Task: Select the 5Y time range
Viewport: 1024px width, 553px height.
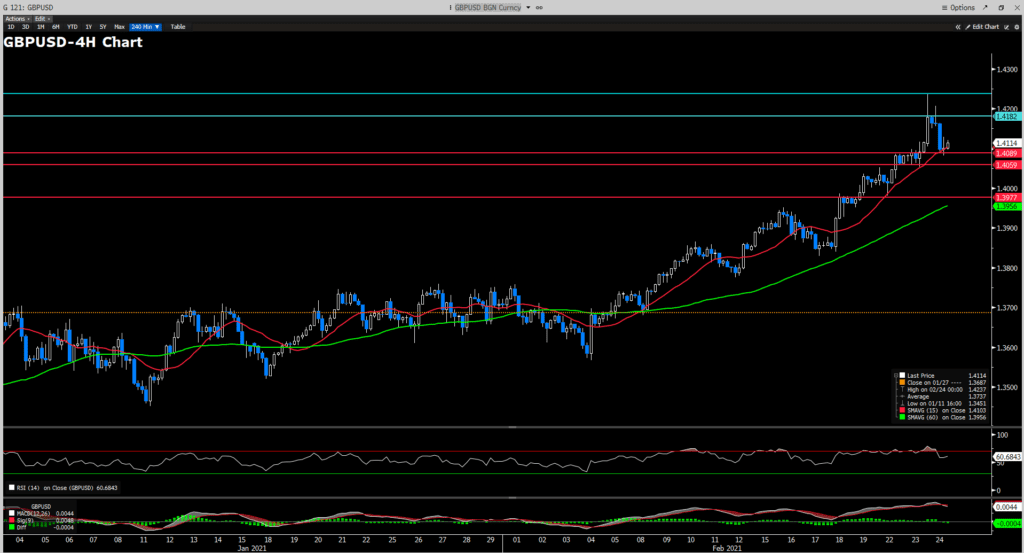Action: 103,27
